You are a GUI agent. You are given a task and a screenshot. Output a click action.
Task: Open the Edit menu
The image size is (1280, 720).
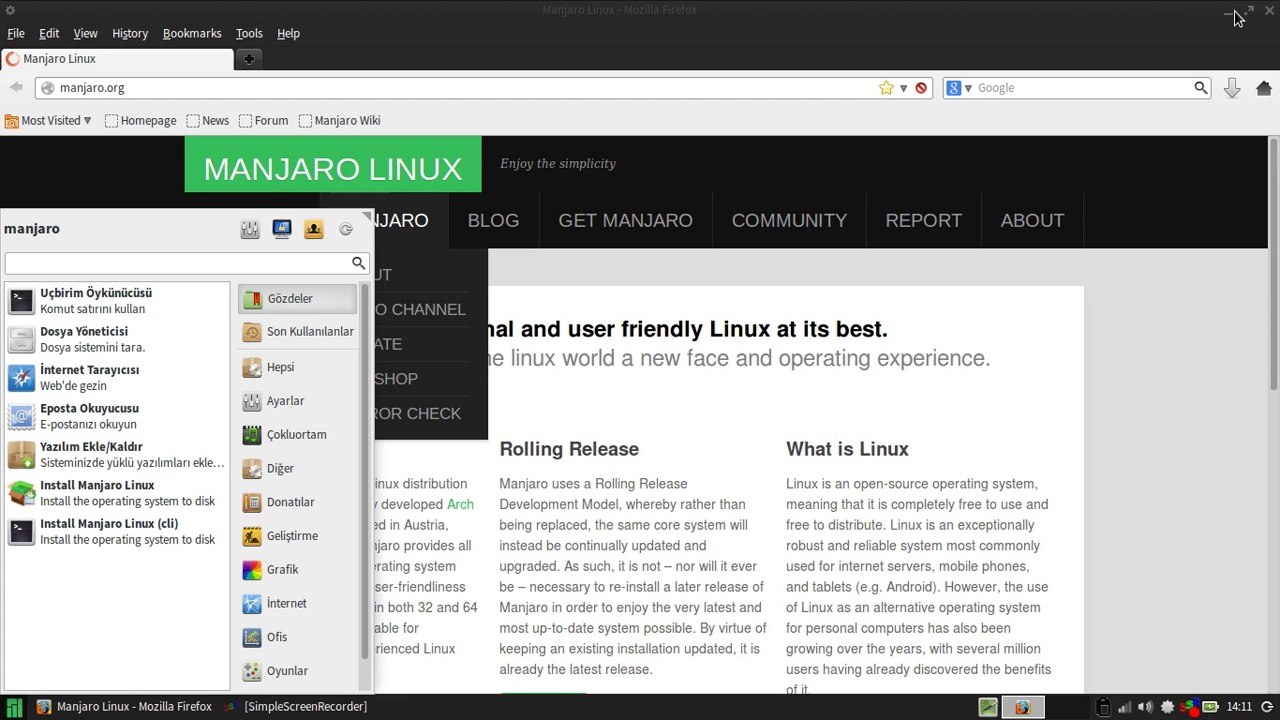(x=49, y=33)
